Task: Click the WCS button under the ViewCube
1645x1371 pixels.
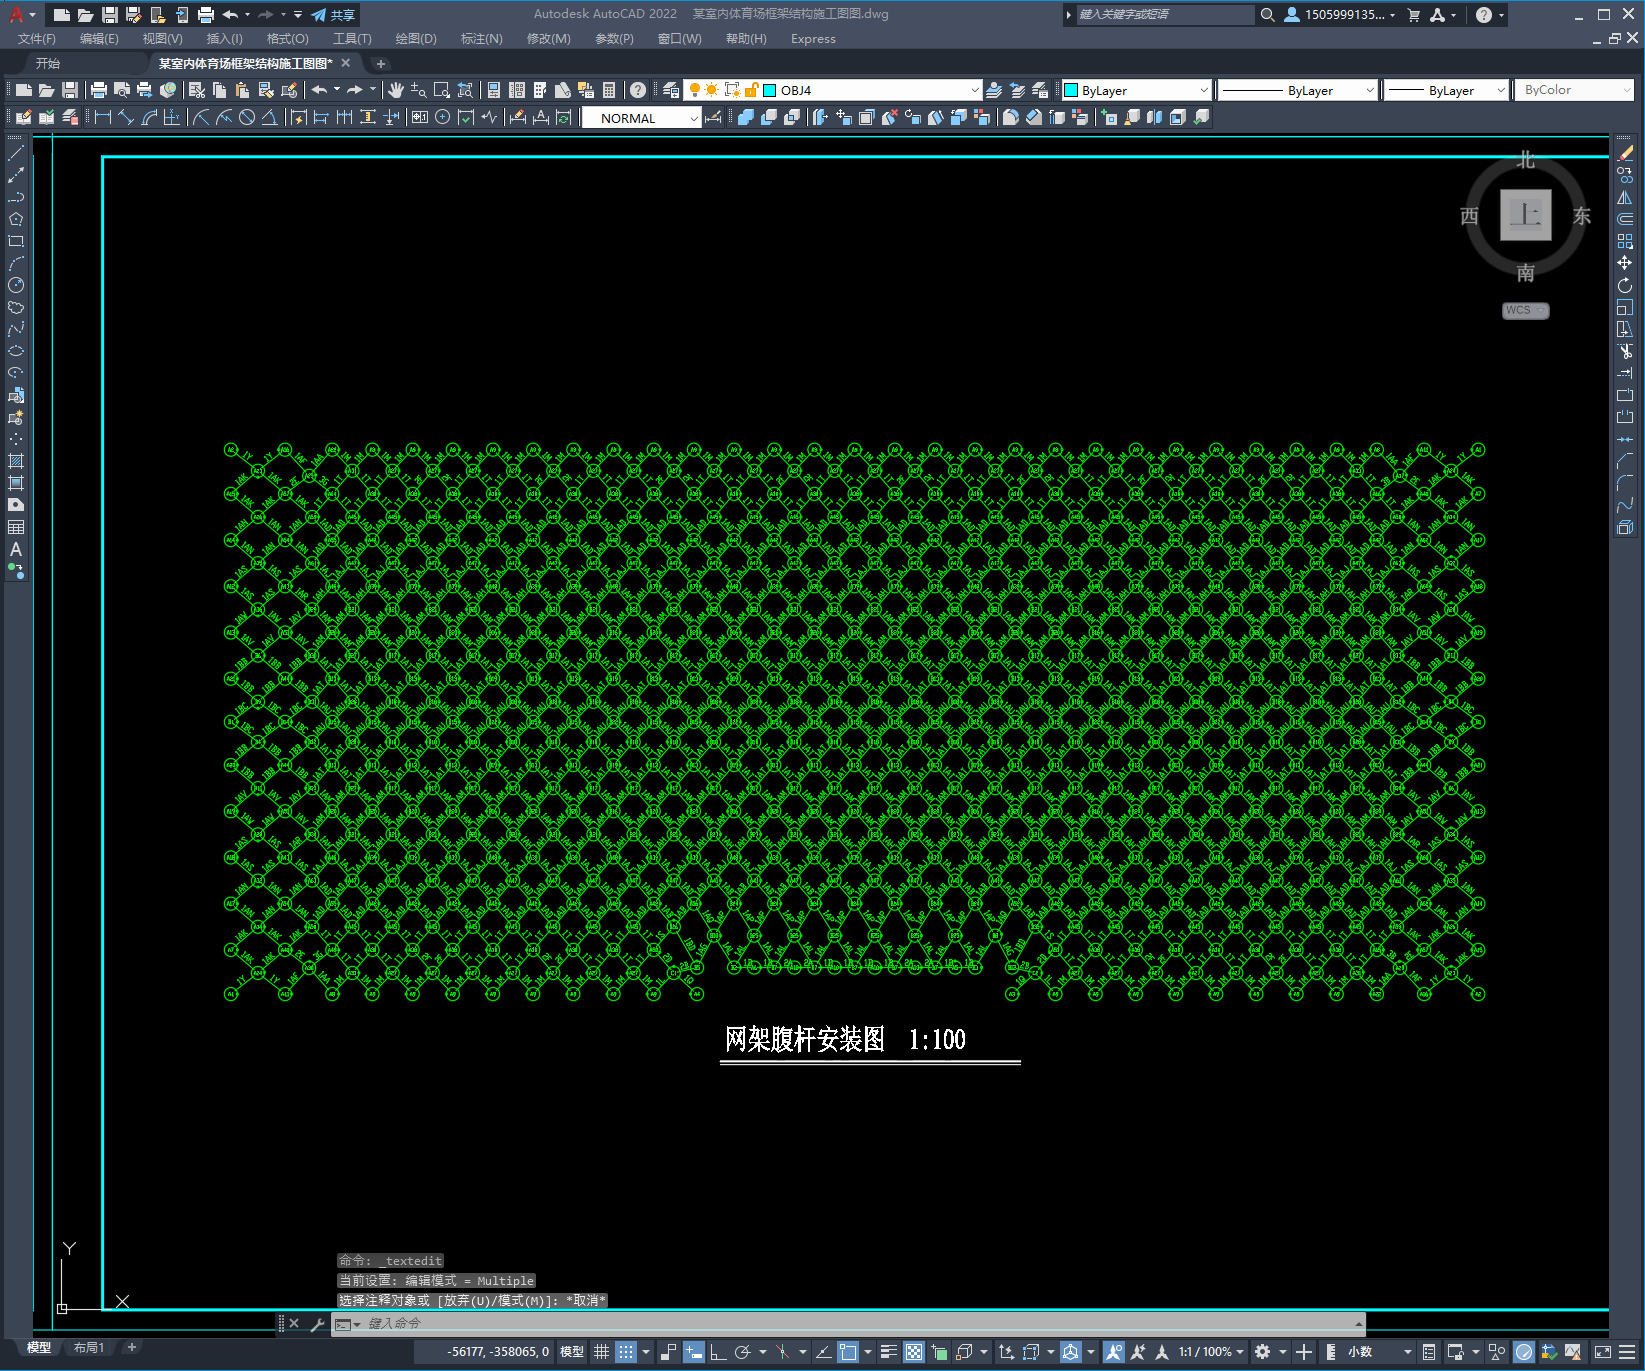Action: [x=1525, y=310]
